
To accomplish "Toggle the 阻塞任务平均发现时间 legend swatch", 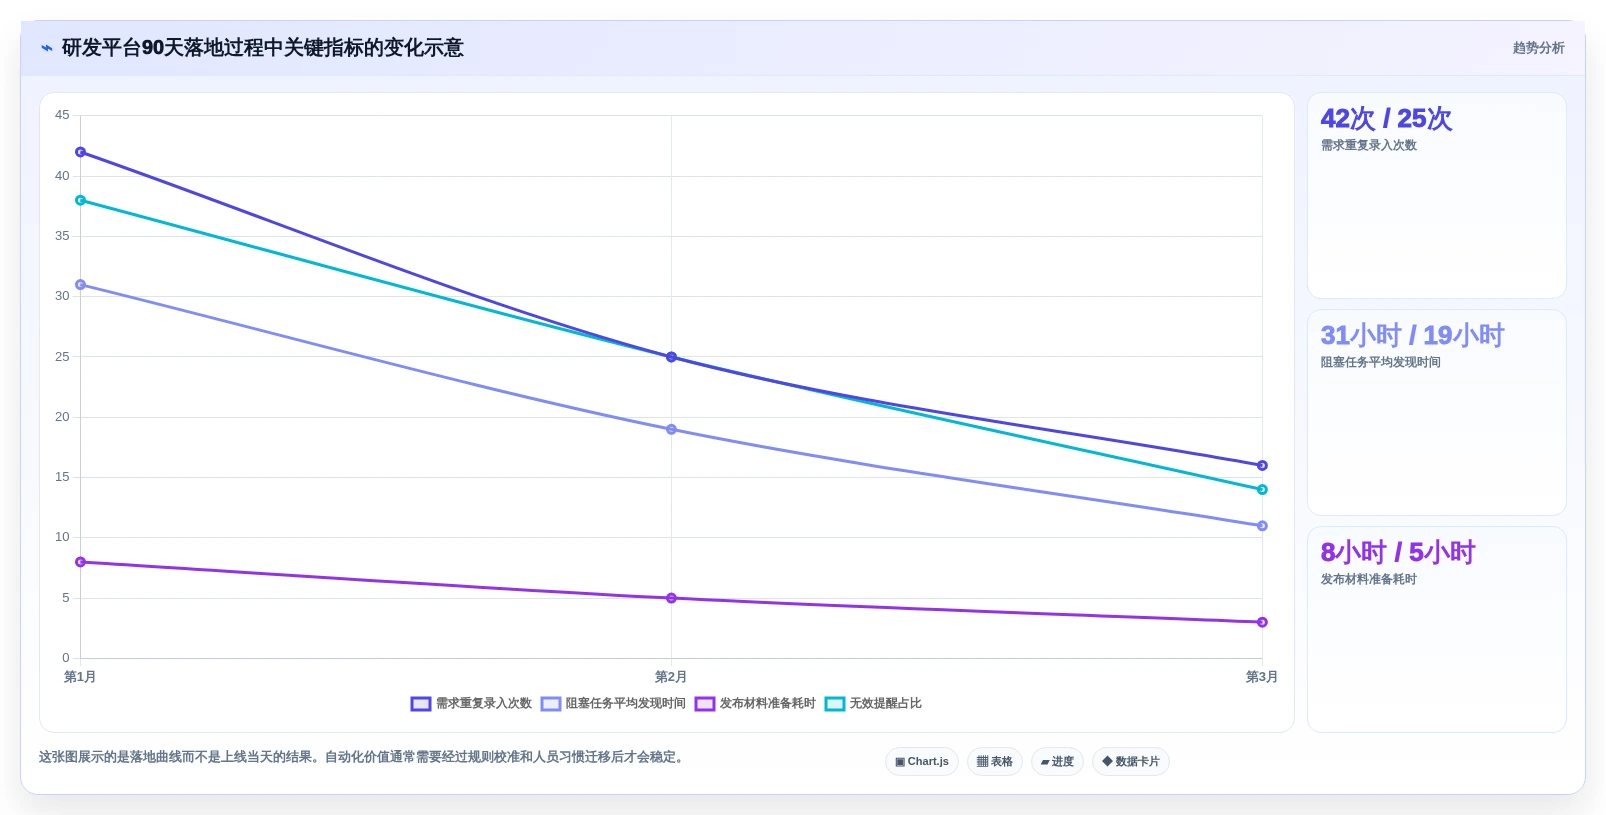I will 551,704.
